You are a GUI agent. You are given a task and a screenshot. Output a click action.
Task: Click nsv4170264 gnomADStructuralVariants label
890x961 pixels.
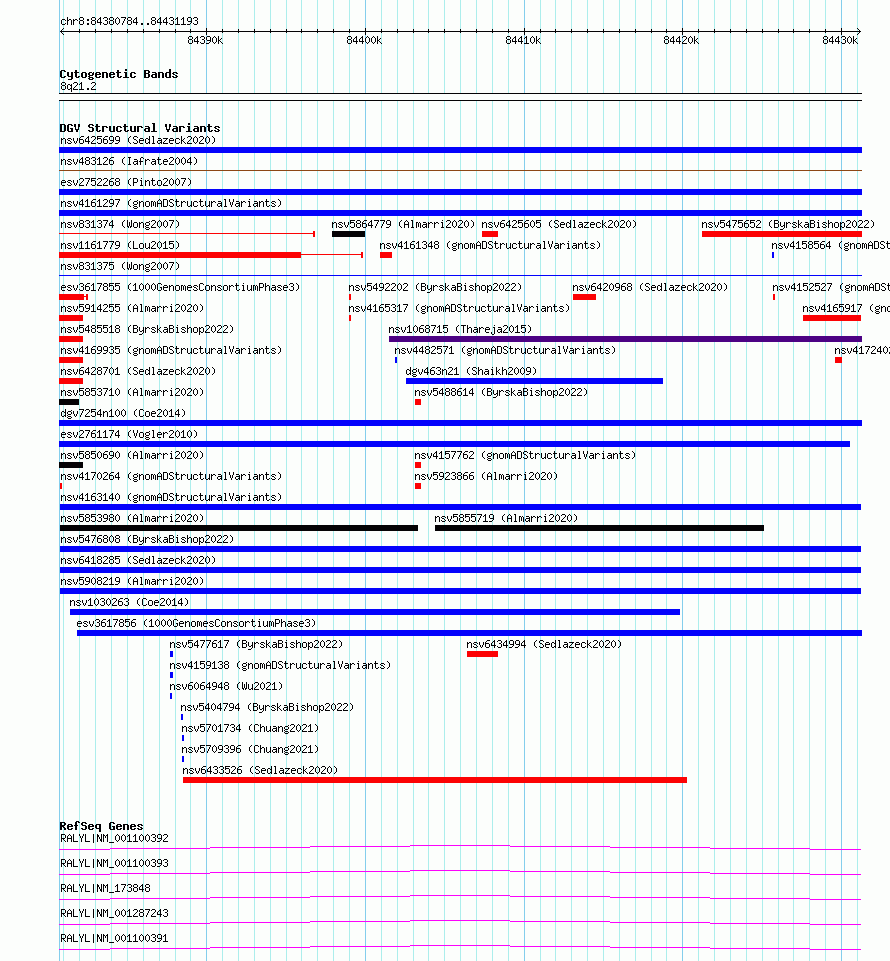point(171,476)
